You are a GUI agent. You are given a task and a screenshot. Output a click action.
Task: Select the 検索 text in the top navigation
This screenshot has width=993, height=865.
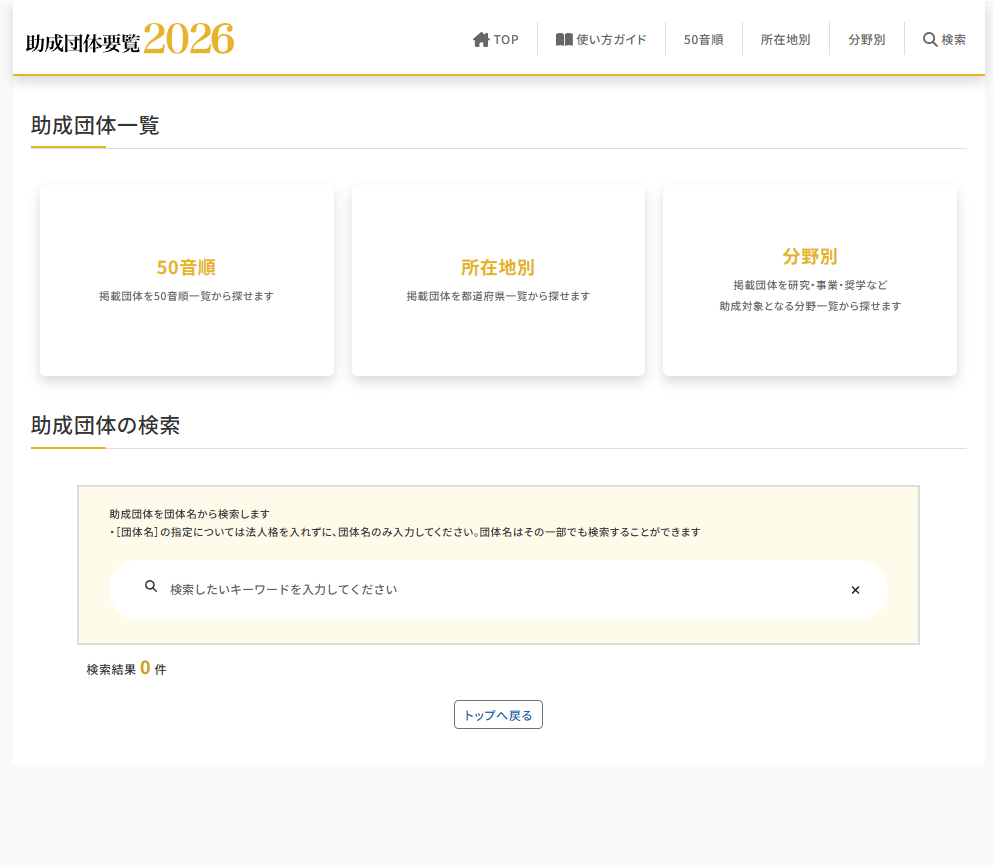click(953, 40)
